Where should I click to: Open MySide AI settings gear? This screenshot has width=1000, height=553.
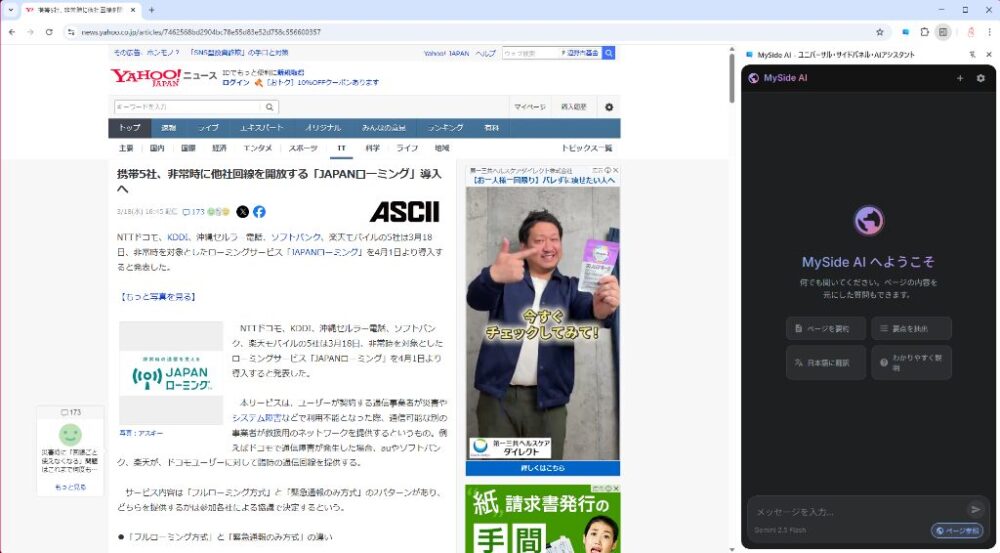[980, 78]
